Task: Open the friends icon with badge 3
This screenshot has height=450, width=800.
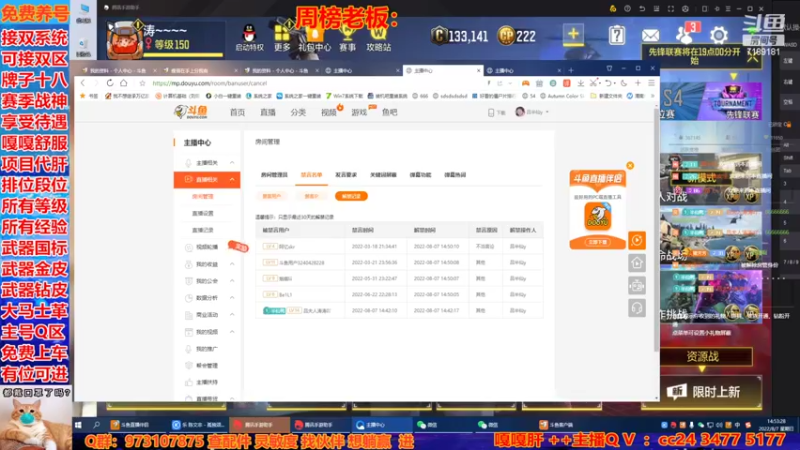Action: 686,34
